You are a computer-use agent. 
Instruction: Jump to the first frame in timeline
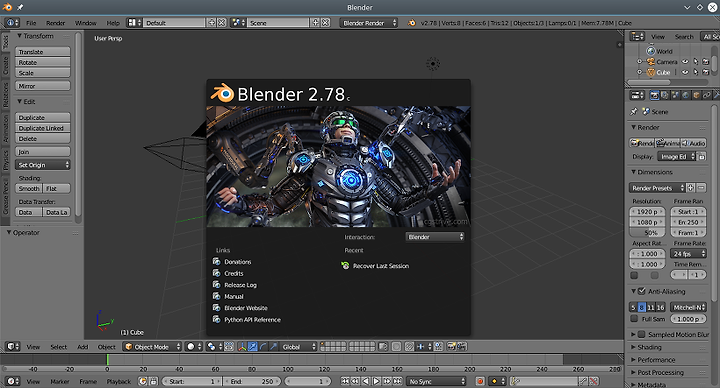click(x=345, y=381)
